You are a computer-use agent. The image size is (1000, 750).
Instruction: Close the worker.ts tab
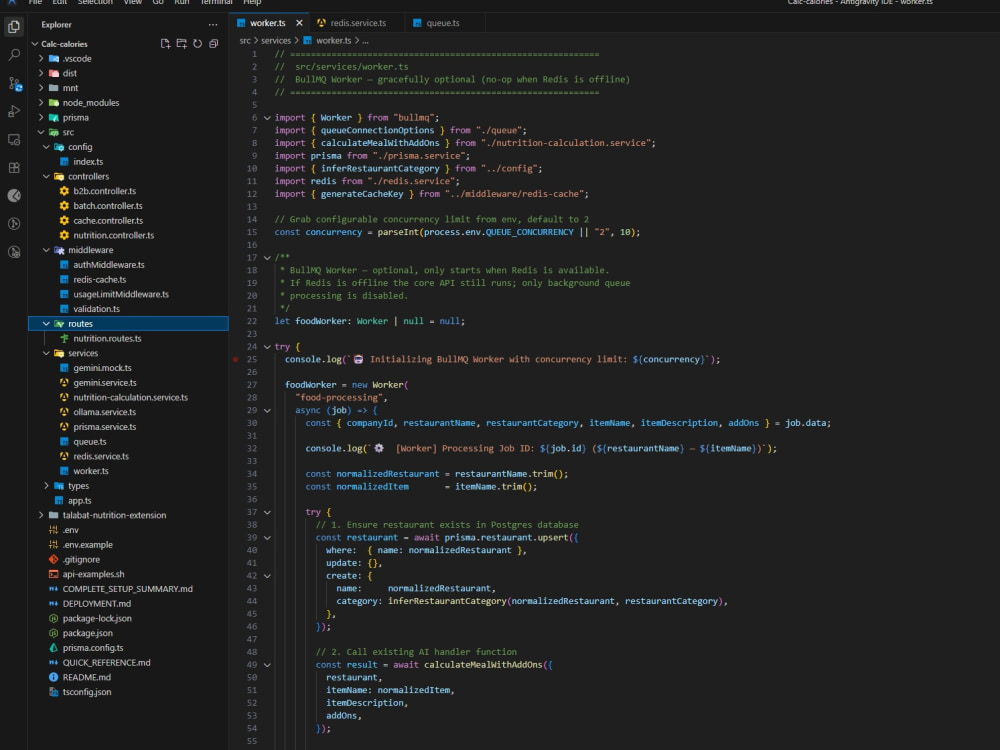(x=299, y=23)
